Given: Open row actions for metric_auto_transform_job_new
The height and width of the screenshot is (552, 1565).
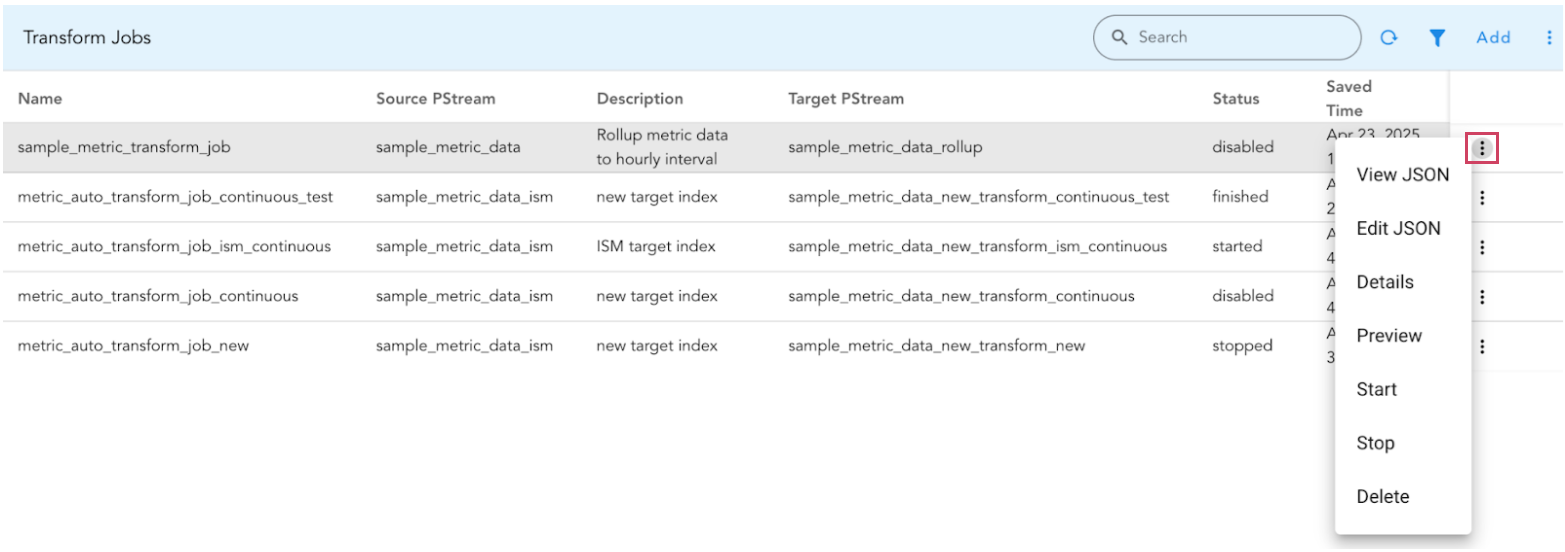Looking at the screenshot, I should pos(1482,346).
